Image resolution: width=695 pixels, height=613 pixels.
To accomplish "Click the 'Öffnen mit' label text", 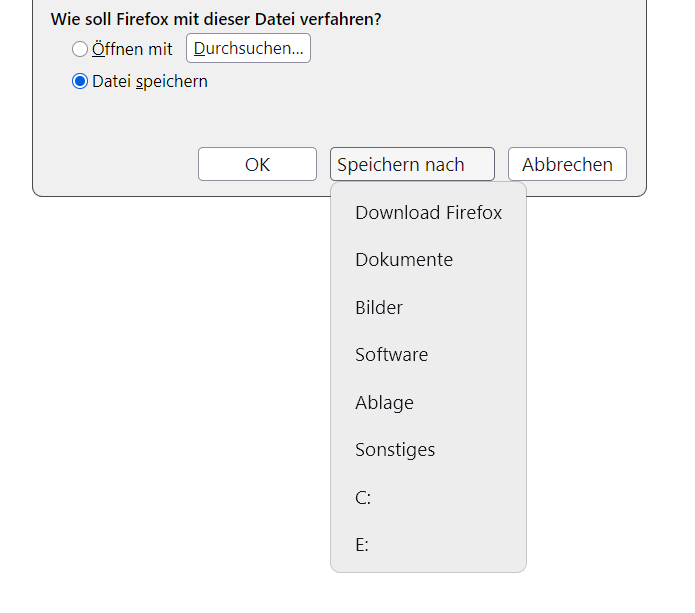I will pyautogui.click(x=132, y=49).
